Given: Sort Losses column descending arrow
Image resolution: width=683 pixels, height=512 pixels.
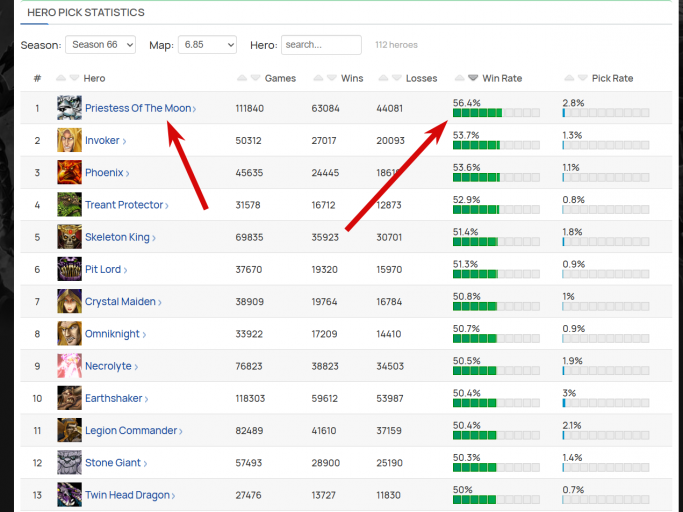Looking at the screenshot, I should click(x=397, y=78).
